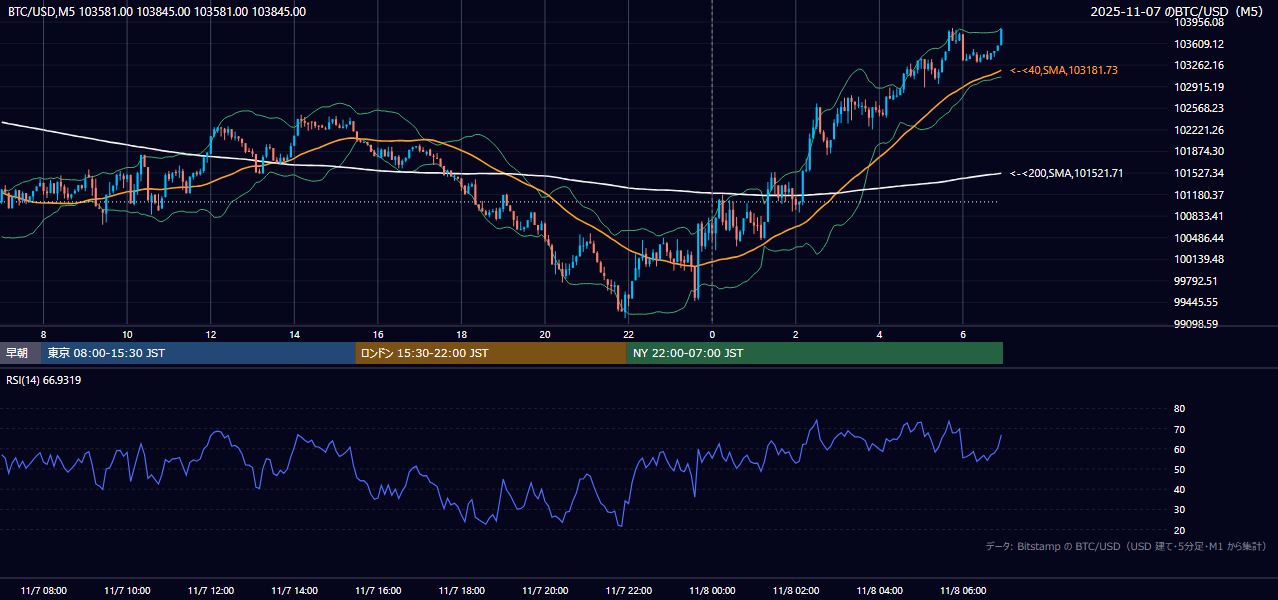The width and height of the screenshot is (1278, 600).
Task: Click the 早朝 session bar
Action: click(20, 353)
